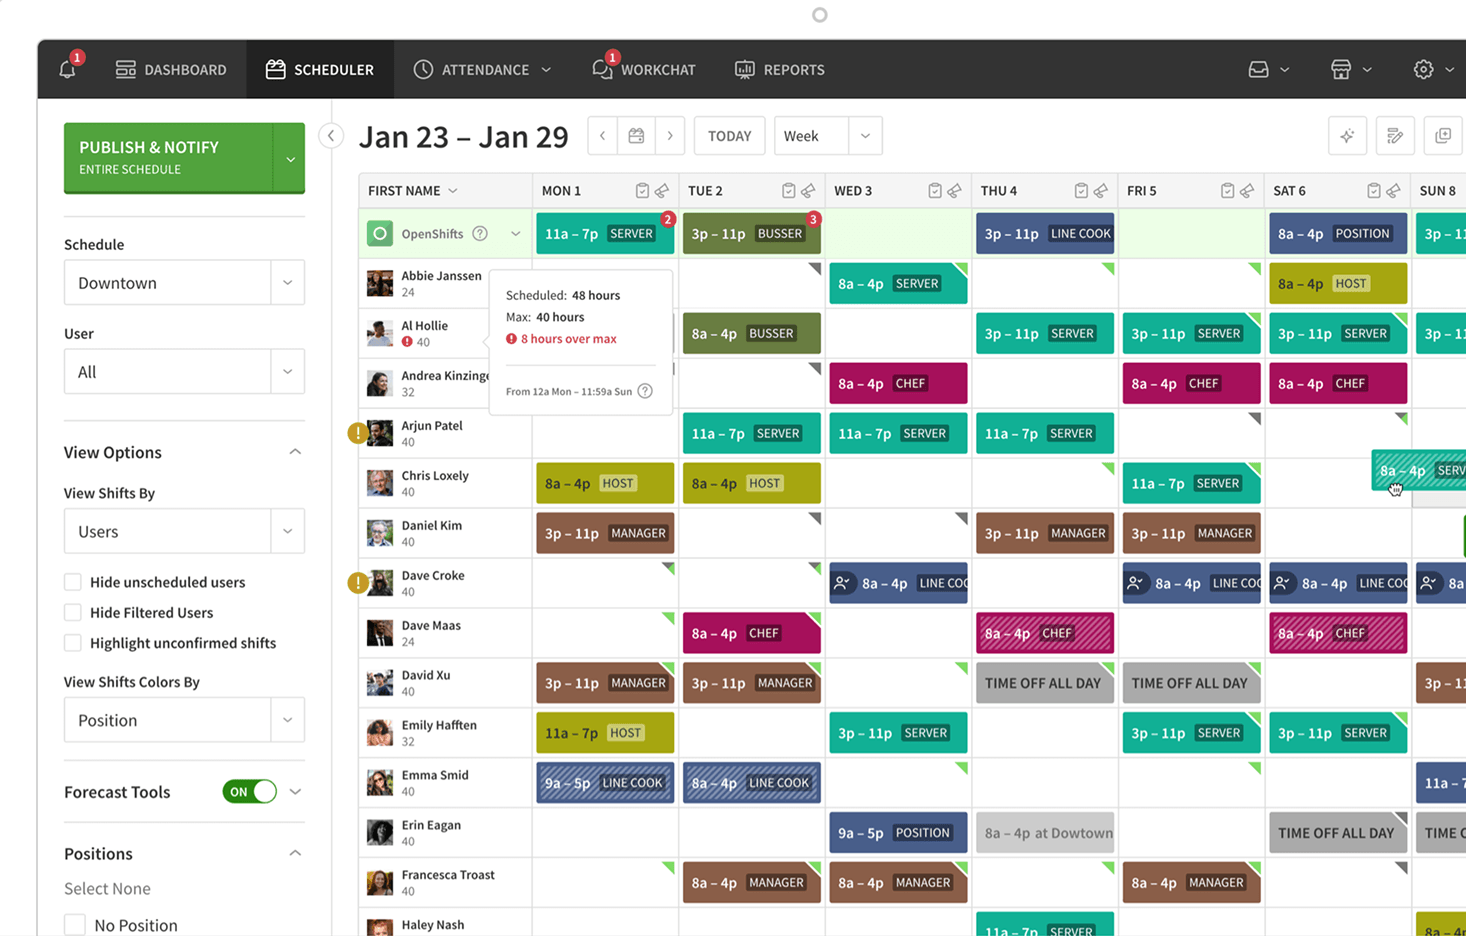This screenshot has height=936, width=1466.
Task: Check Highlight unconfirmed shifts
Action: tap(72, 643)
